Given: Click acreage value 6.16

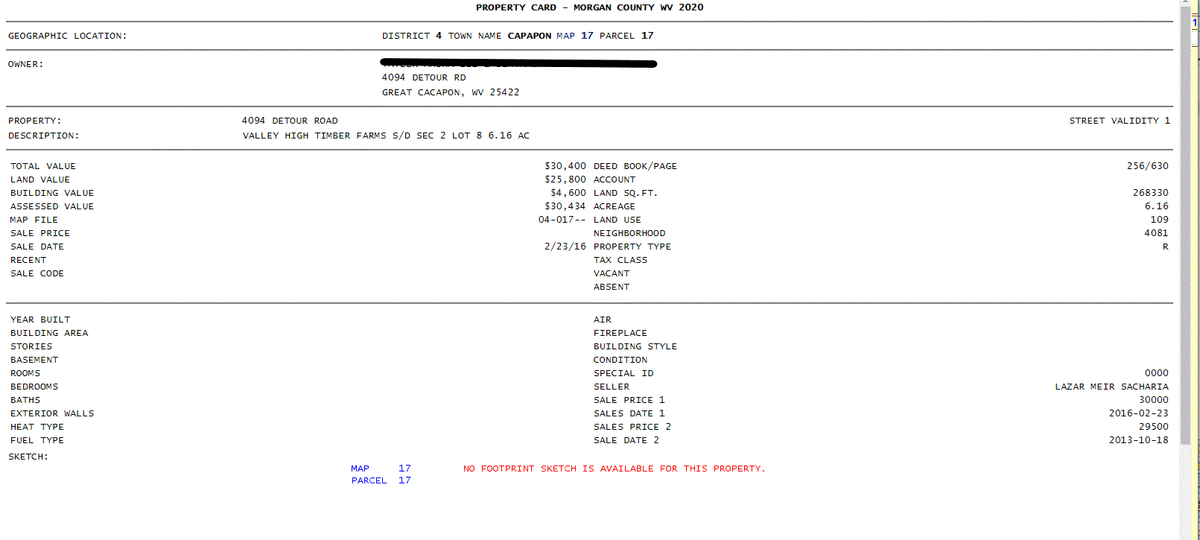Looking at the screenshot, I should tap(1157, 206).
